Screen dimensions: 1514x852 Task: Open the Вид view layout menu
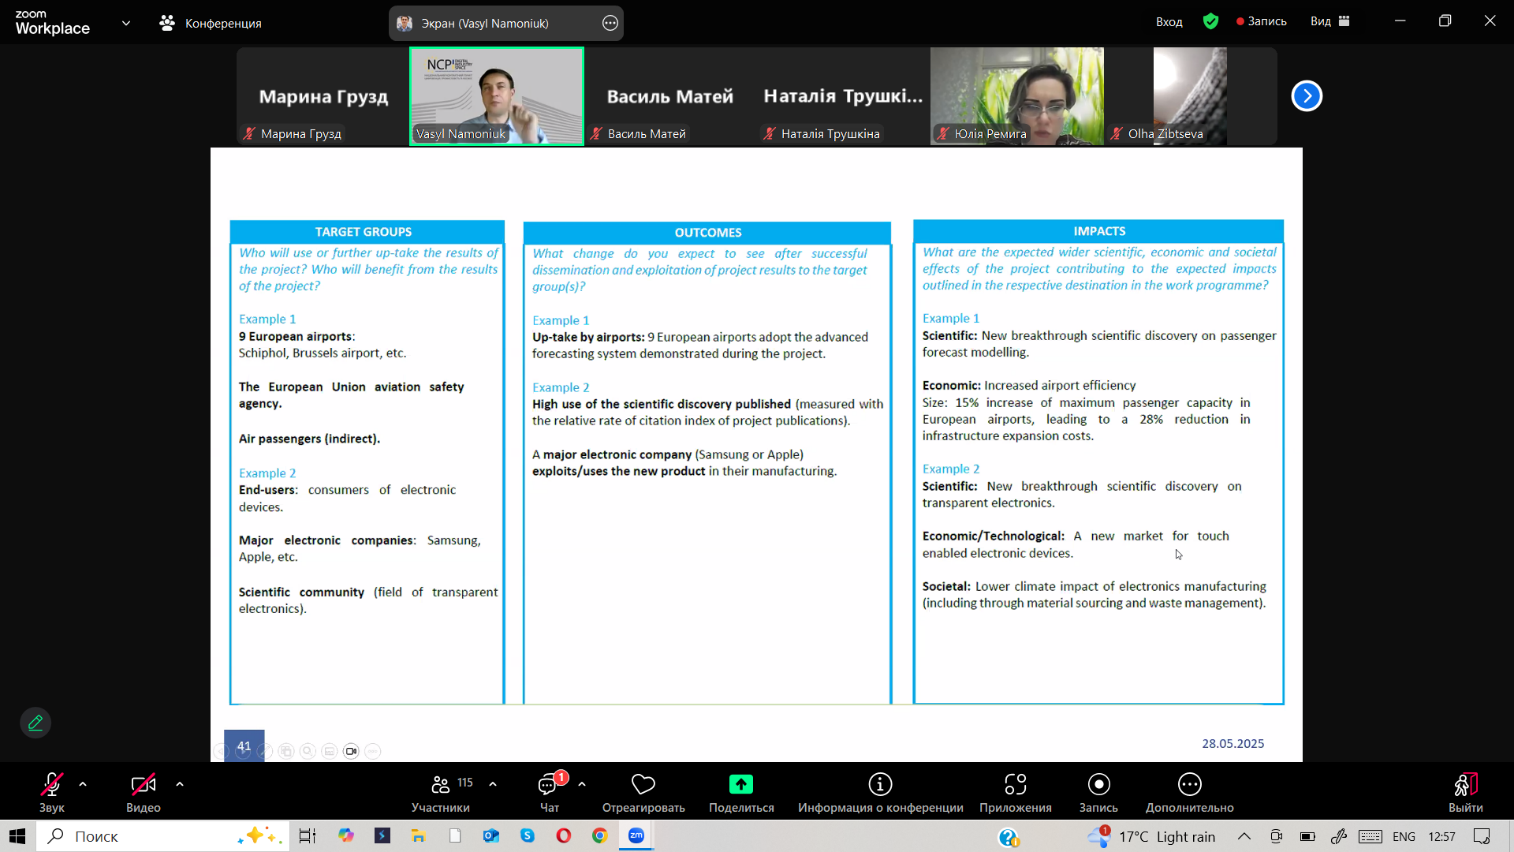coord(1330,21)
